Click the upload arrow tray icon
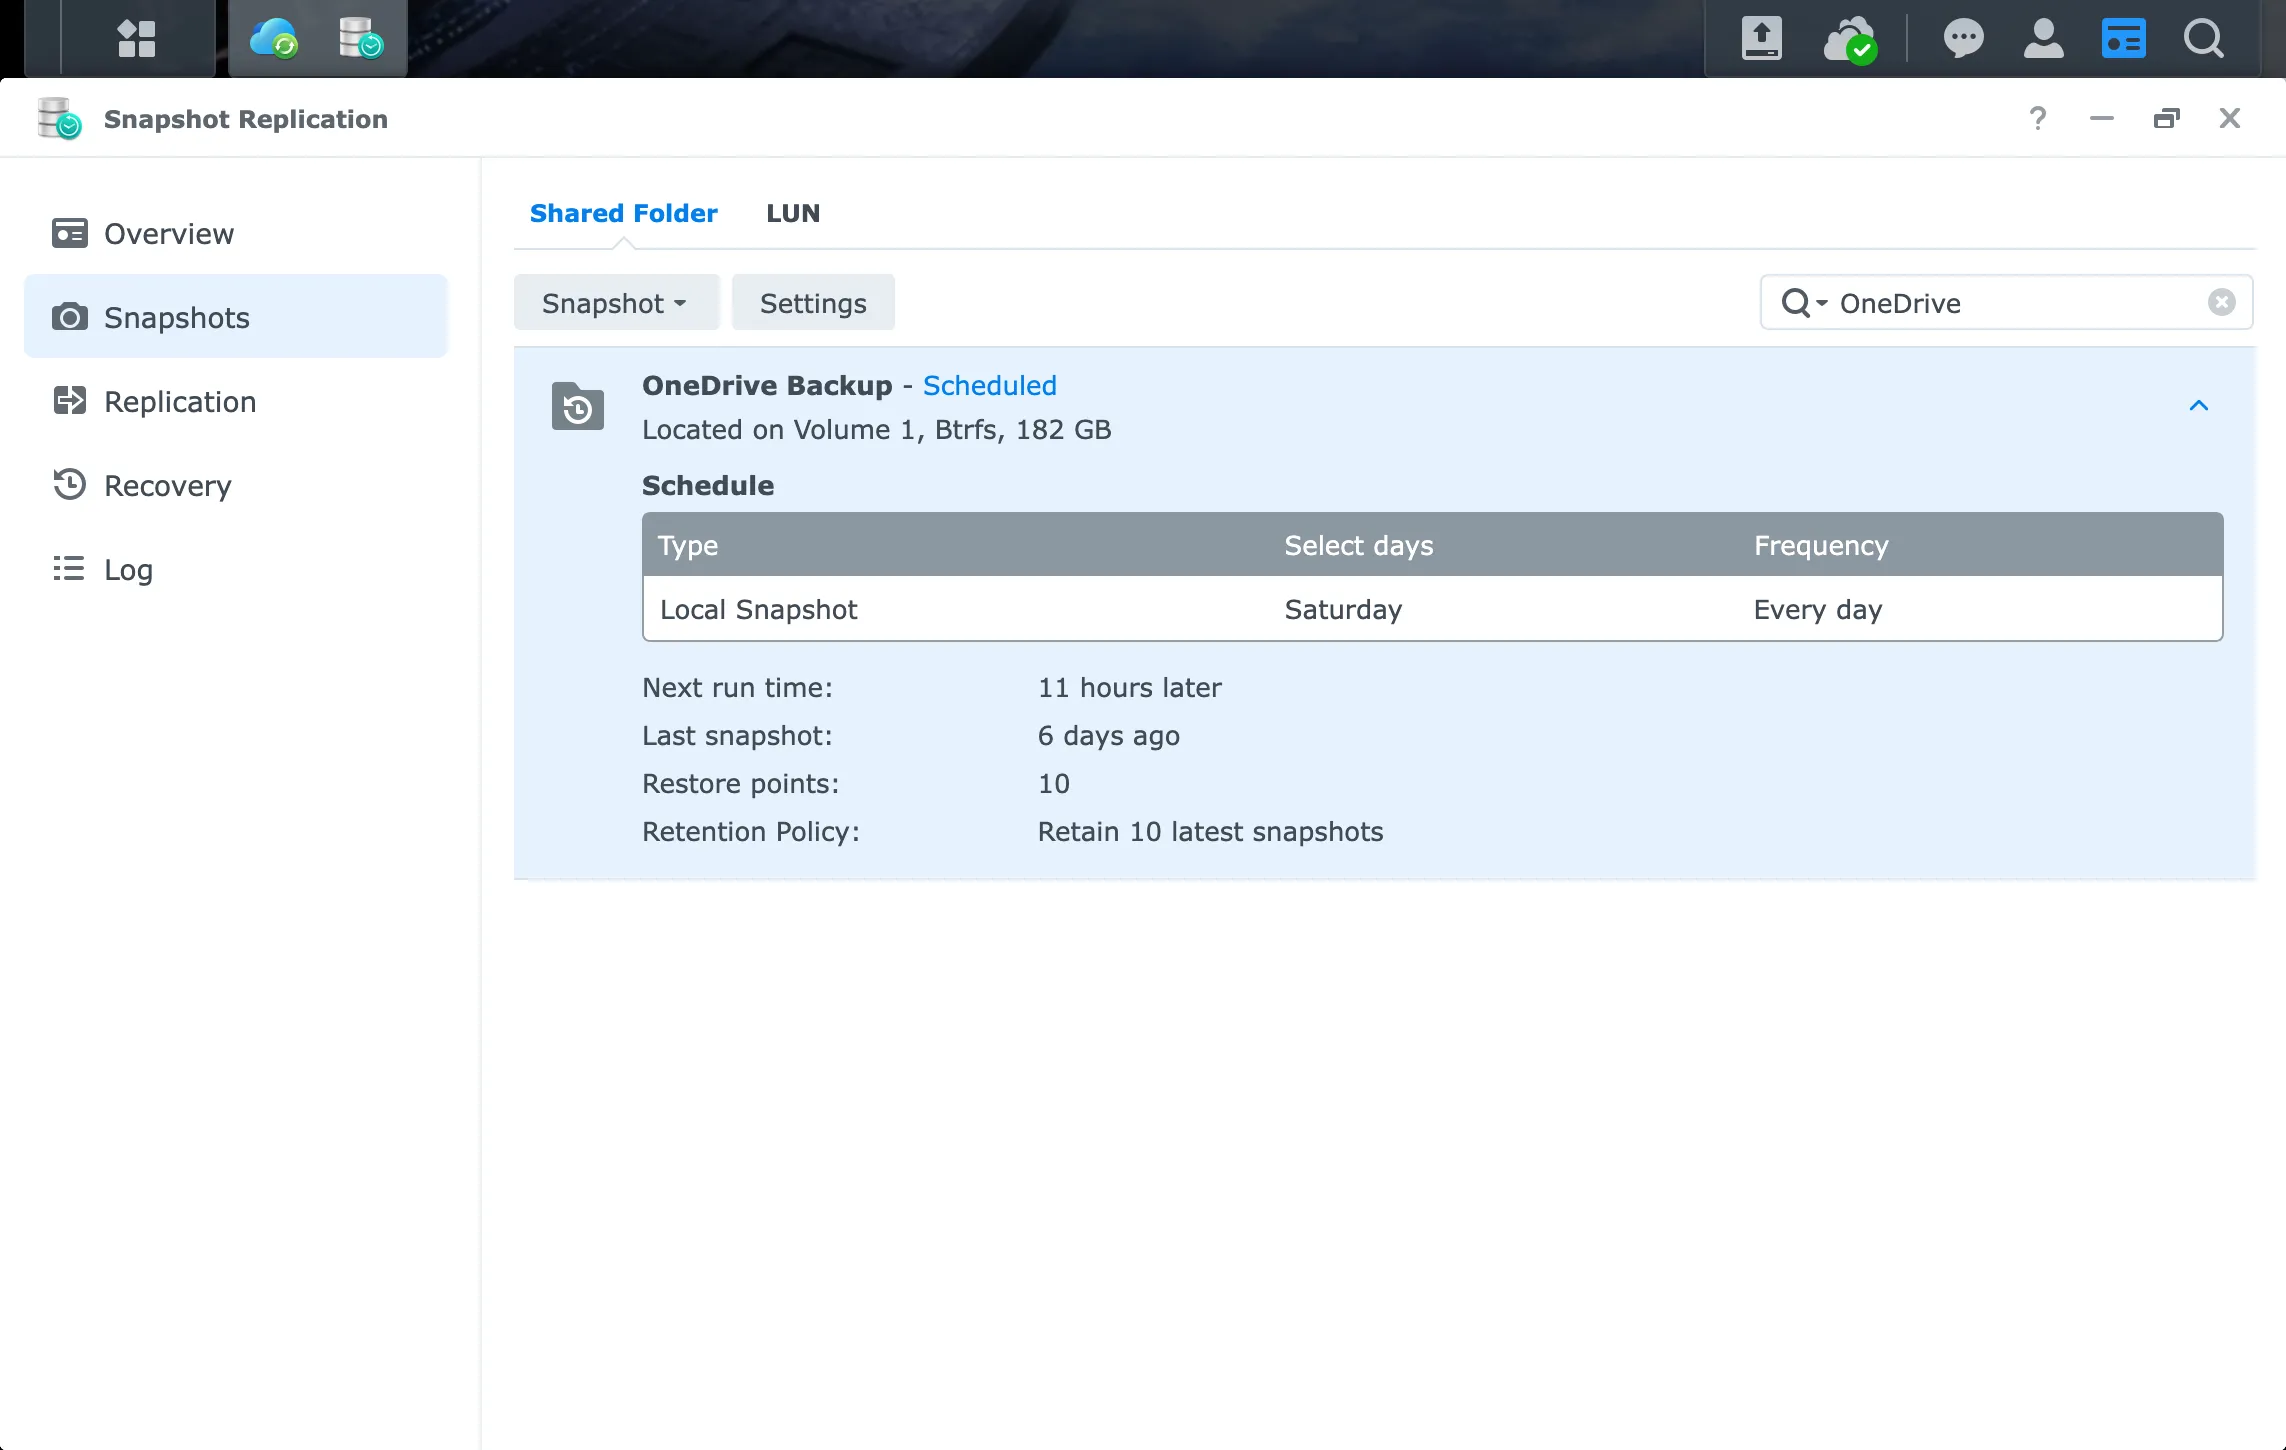 pyautogui.click(x=1762, y=38)
